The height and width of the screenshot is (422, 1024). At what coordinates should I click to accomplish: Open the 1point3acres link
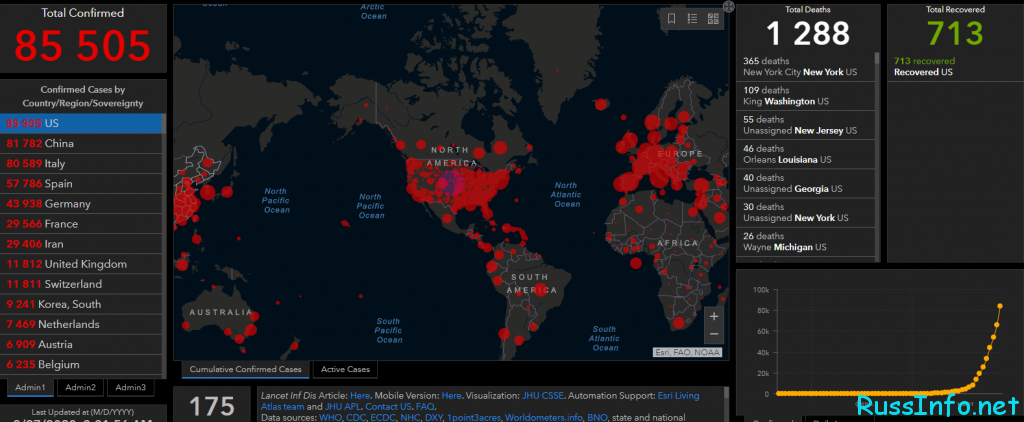pyautogui.click(x=474, y=417)
